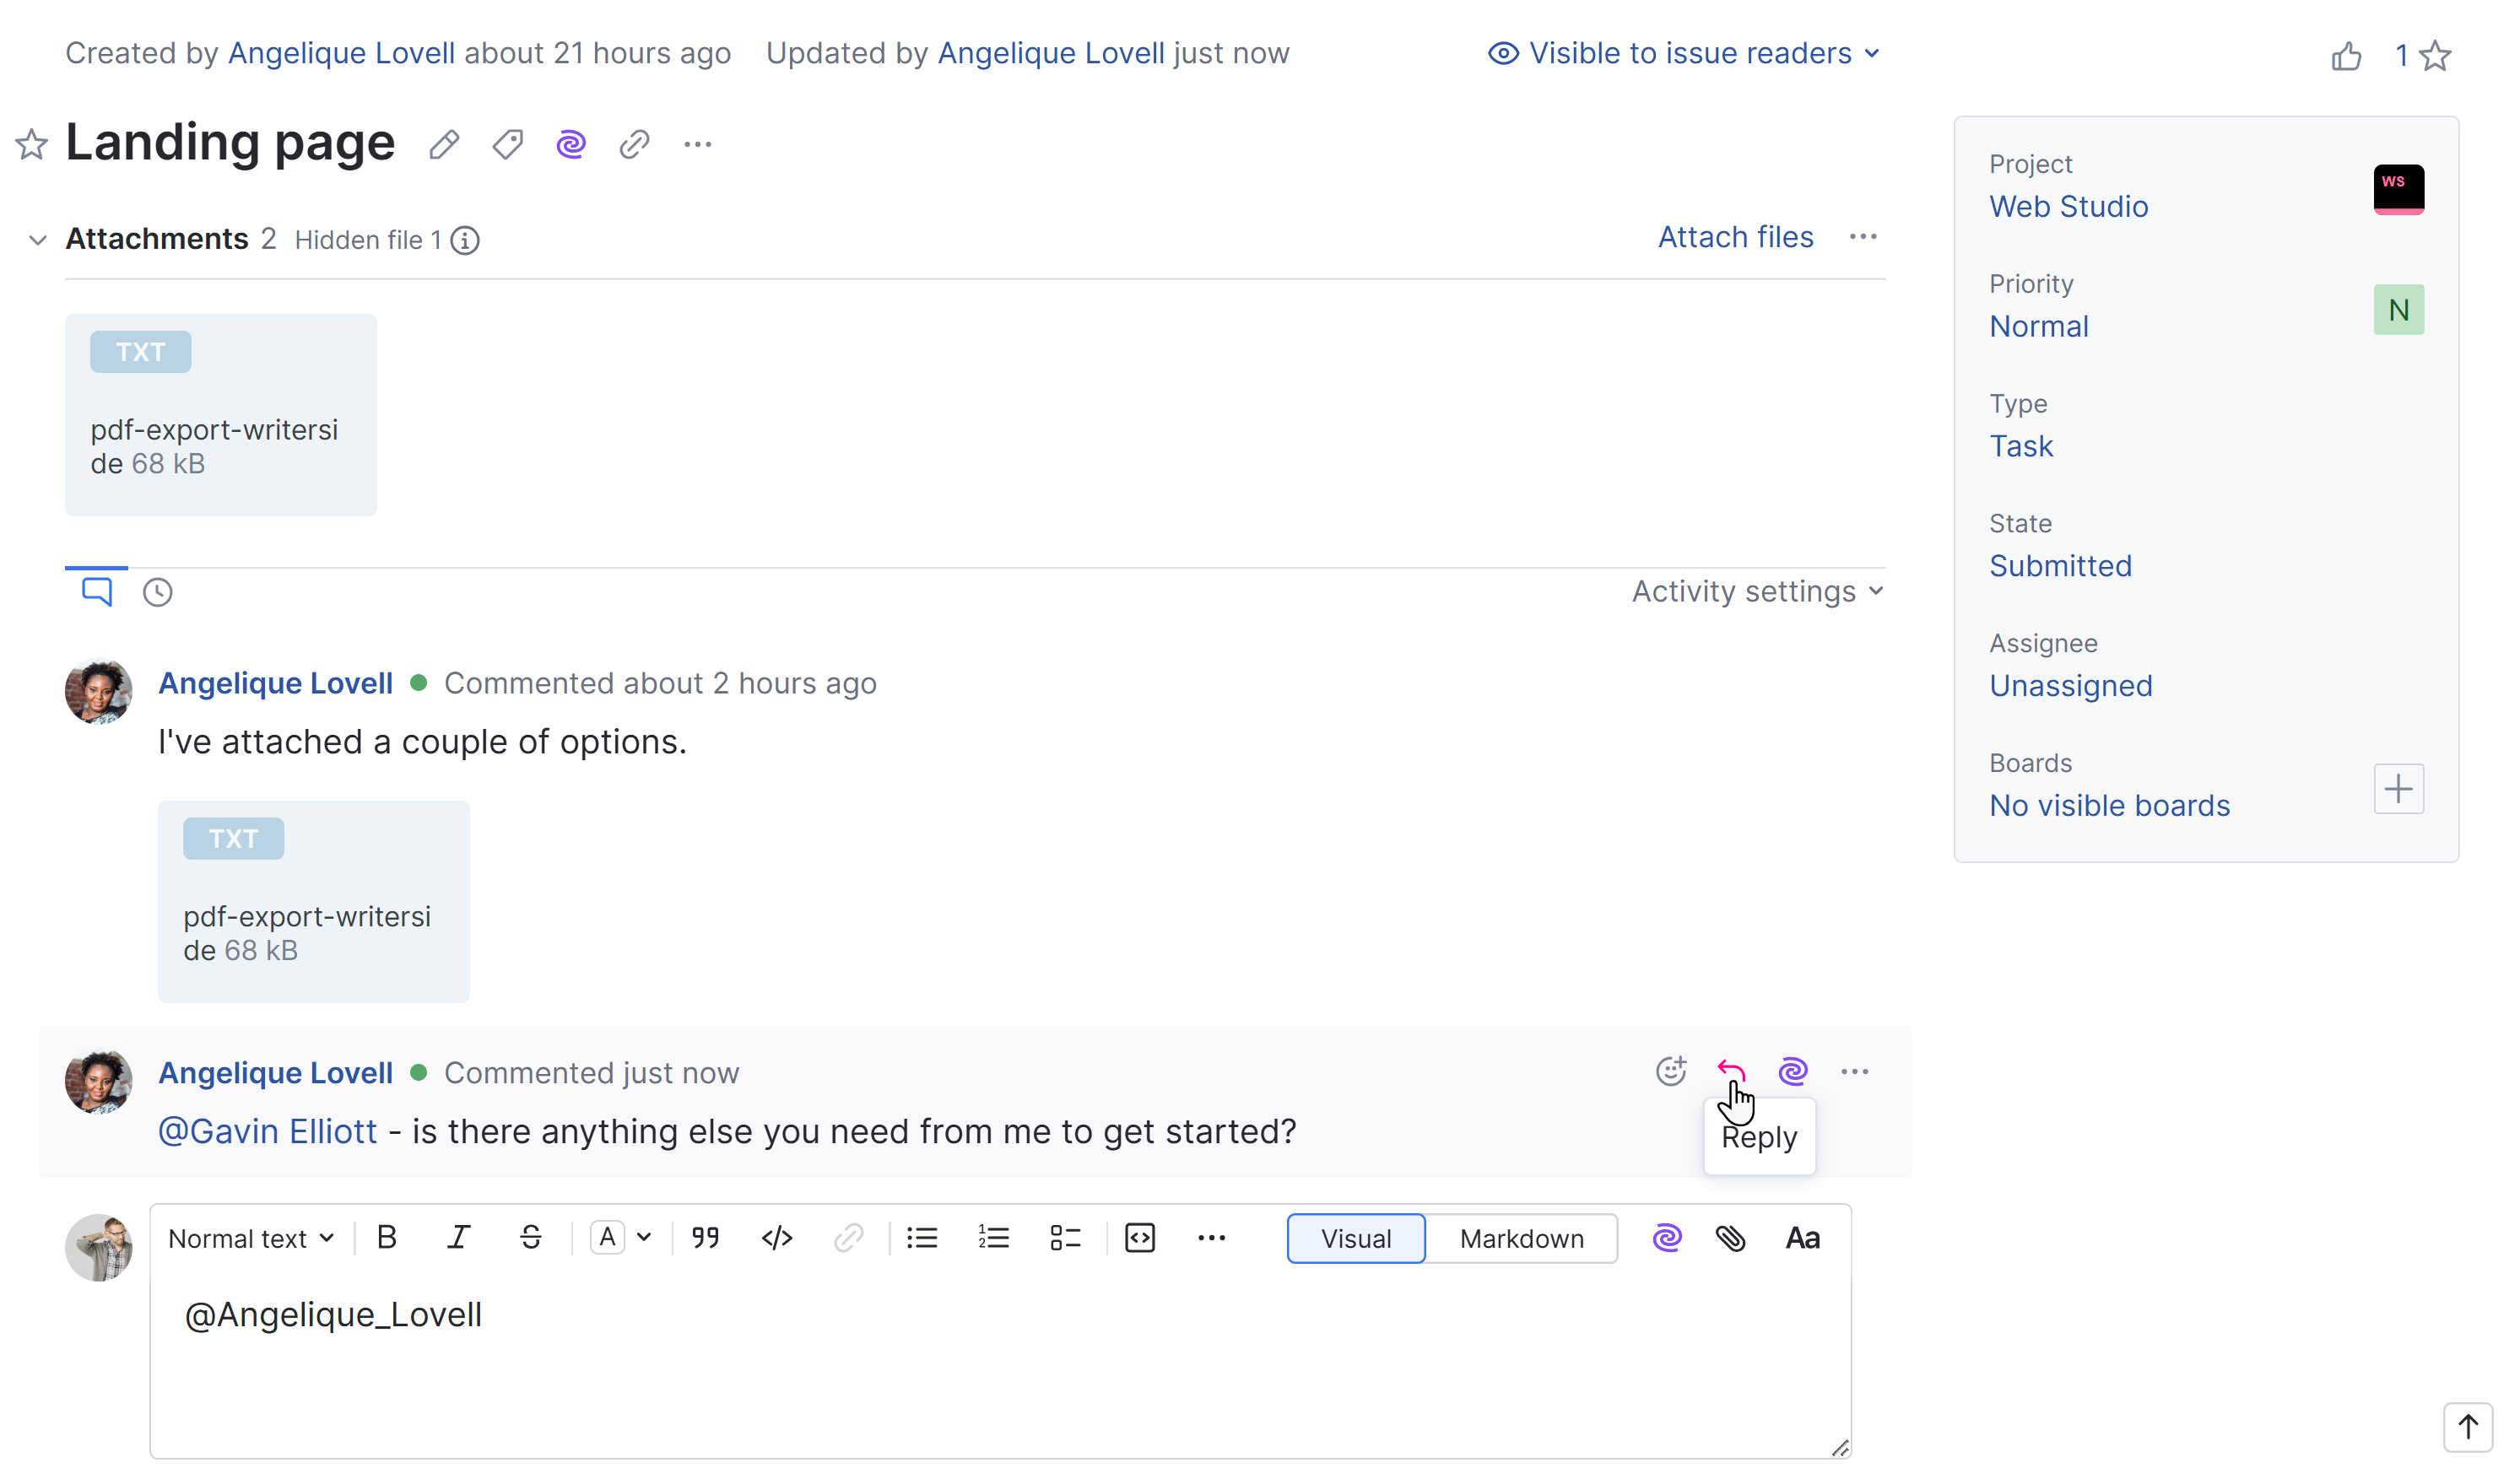The image size is (2520, 1468).
Task: Click the strikethrough formatting icon
Action: 530,1238
